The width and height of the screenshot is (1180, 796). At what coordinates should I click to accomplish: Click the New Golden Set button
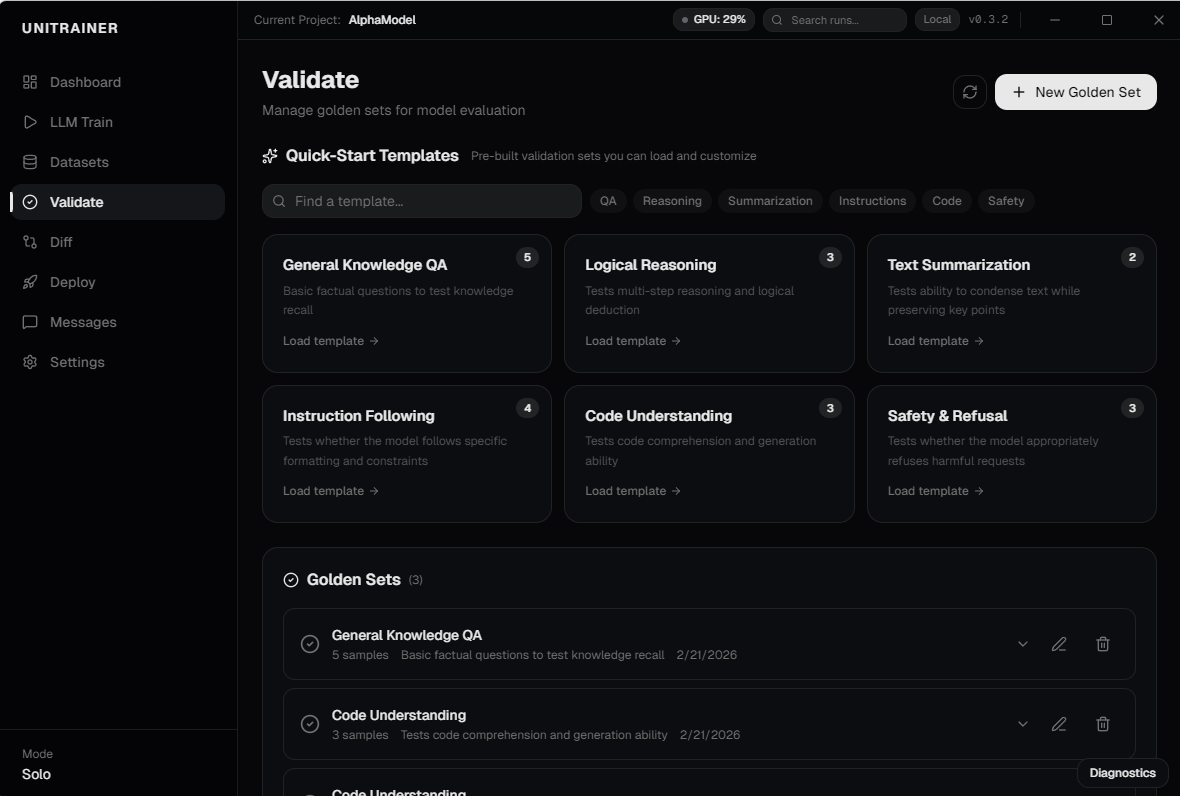click(x=1075, y=92)
